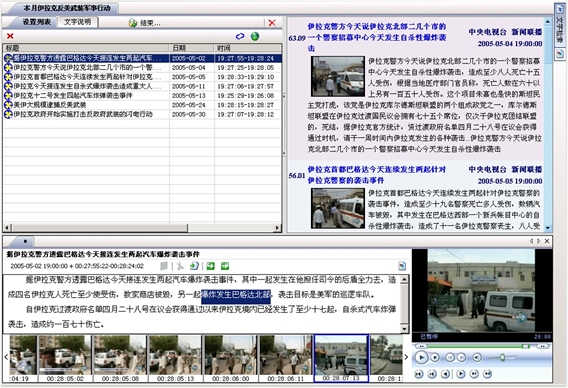Viewport: 568px width, 388px height.
Task: Switch to the 设置列表 tab
Action: [37, 22]
